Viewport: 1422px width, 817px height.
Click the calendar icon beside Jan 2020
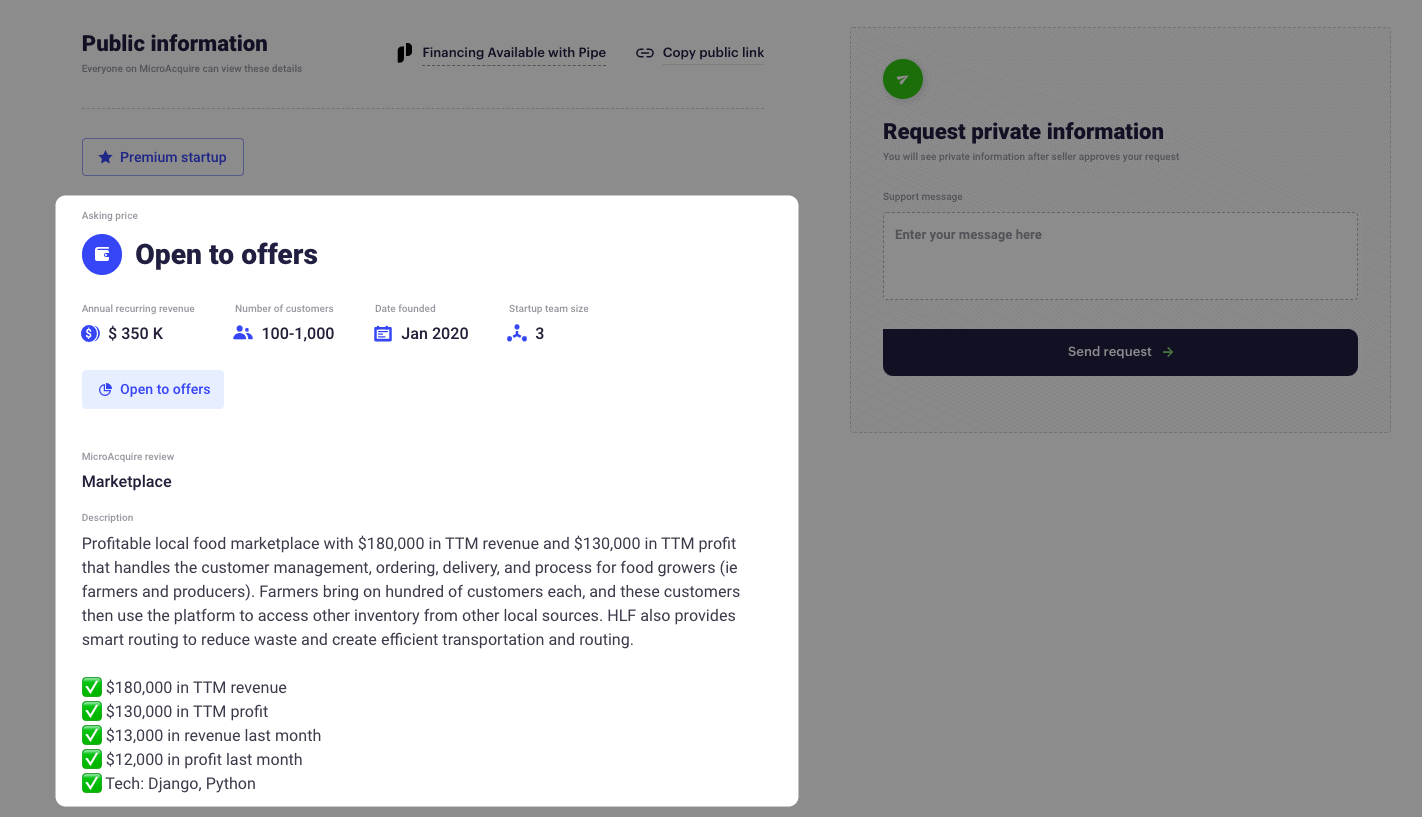(383, 334)
